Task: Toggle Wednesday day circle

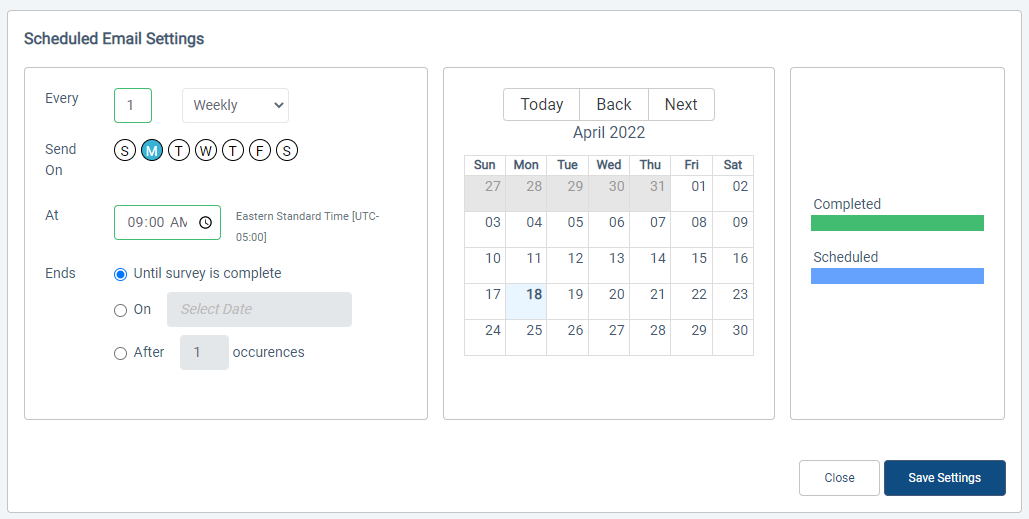Action: (206, 151)
